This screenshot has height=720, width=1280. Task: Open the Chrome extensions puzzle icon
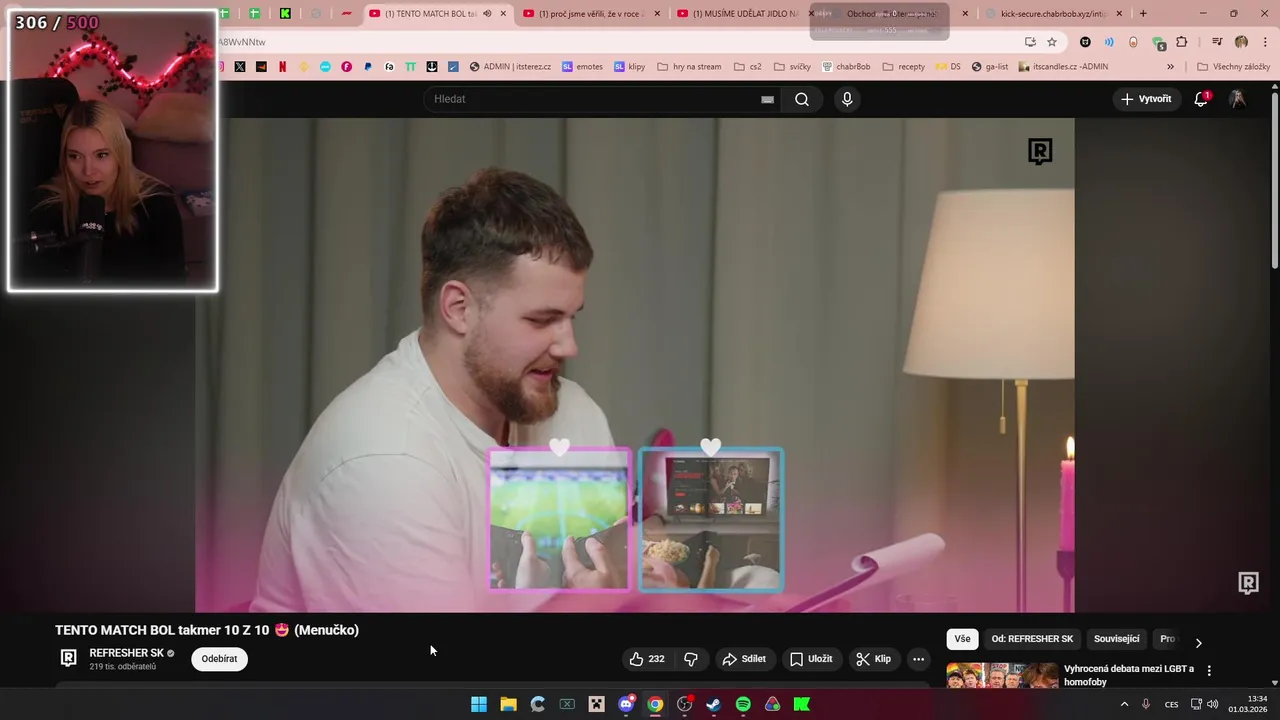pyautogui.click(x=1181, y=42)
